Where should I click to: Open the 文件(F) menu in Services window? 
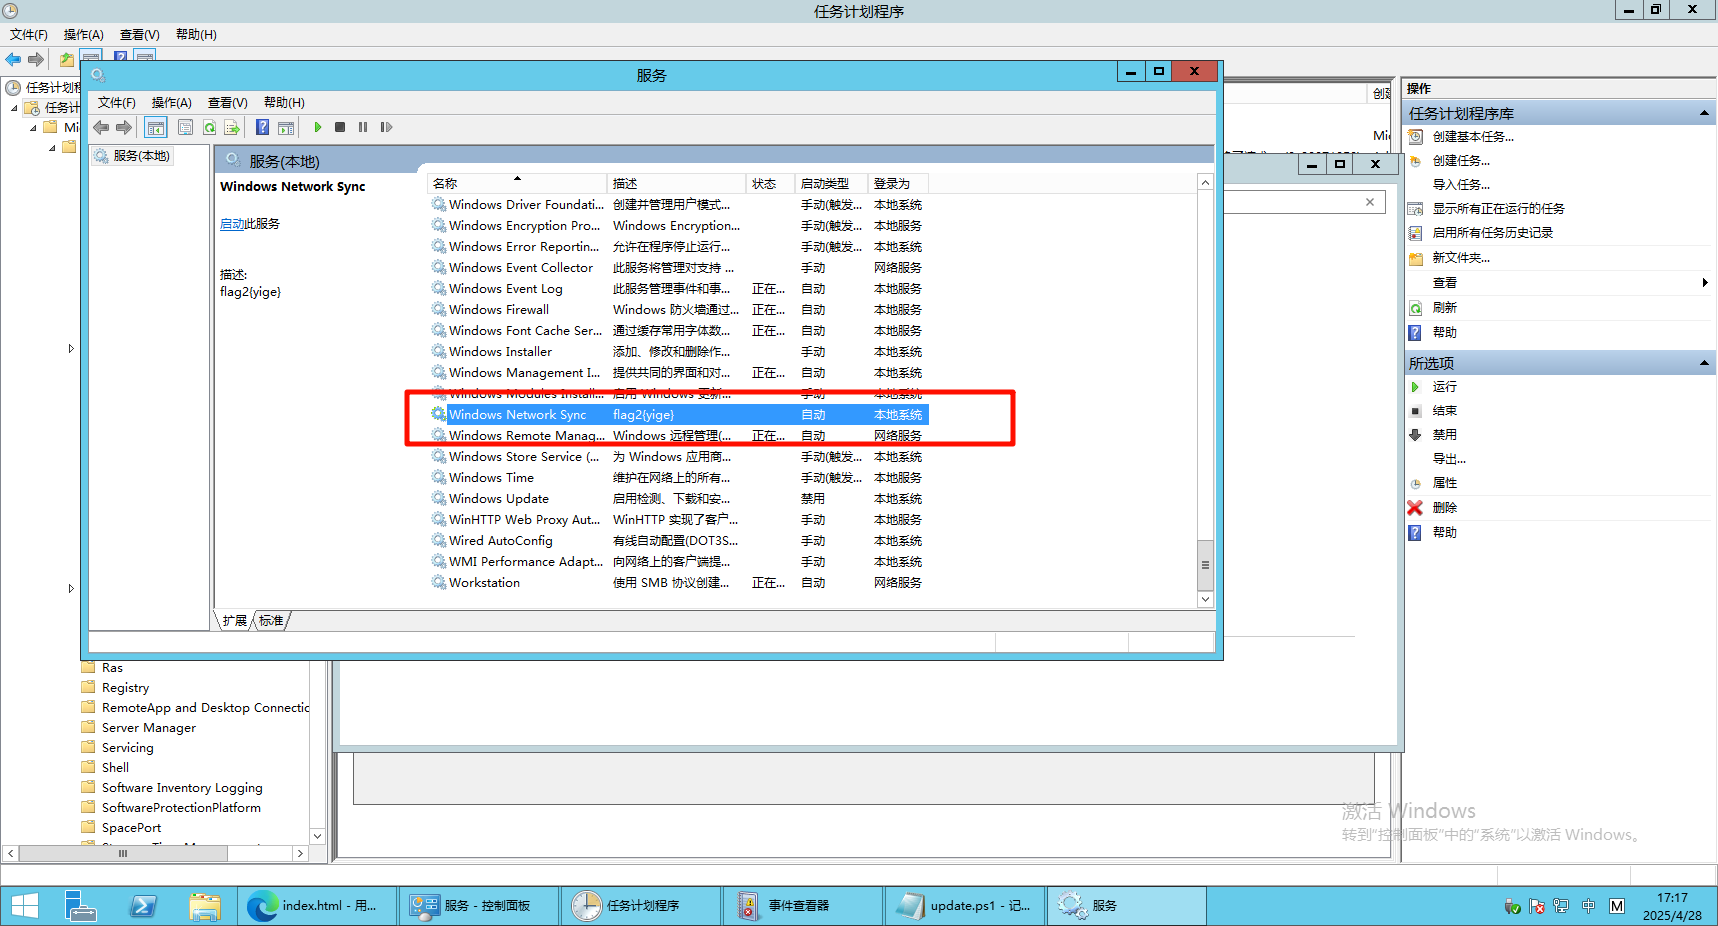coord(117,103)
